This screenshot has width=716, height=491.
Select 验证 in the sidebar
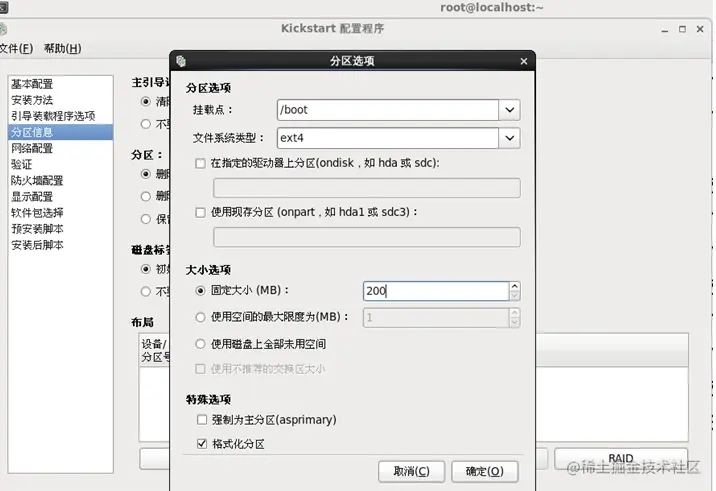point(60,164)
